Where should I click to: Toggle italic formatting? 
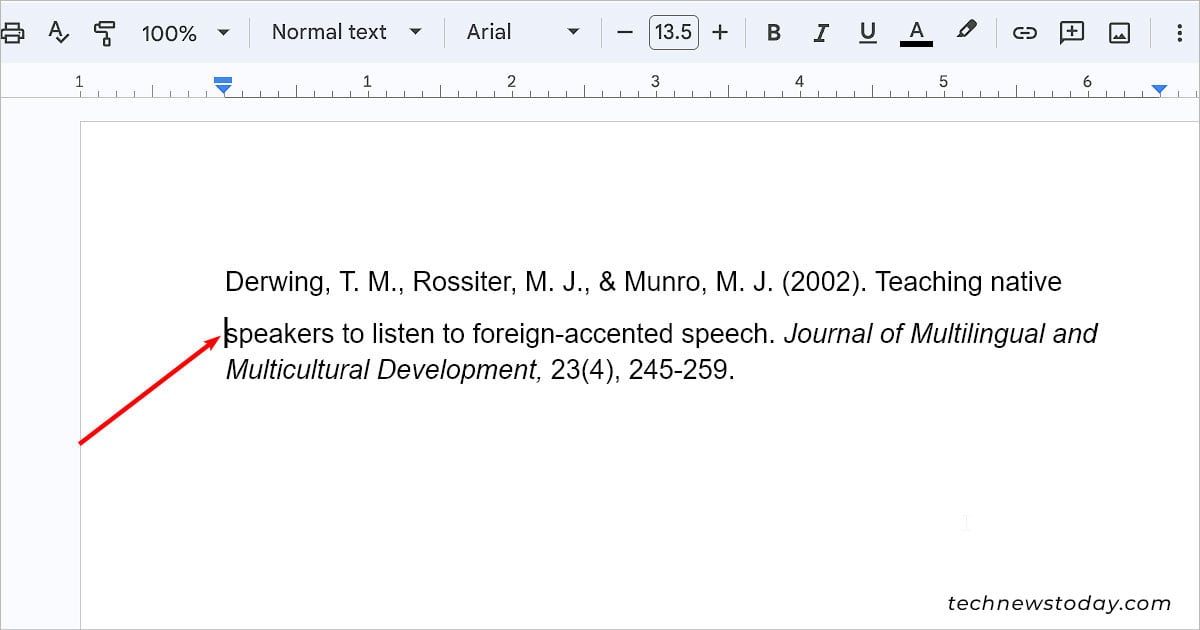click(x=821, y=32)
